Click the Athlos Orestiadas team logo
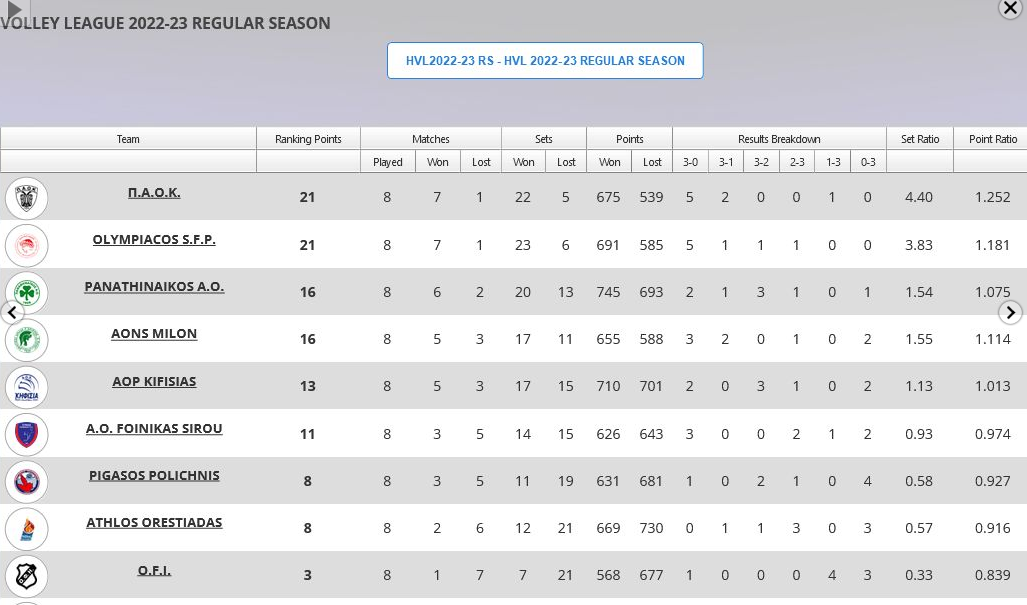 26,528
